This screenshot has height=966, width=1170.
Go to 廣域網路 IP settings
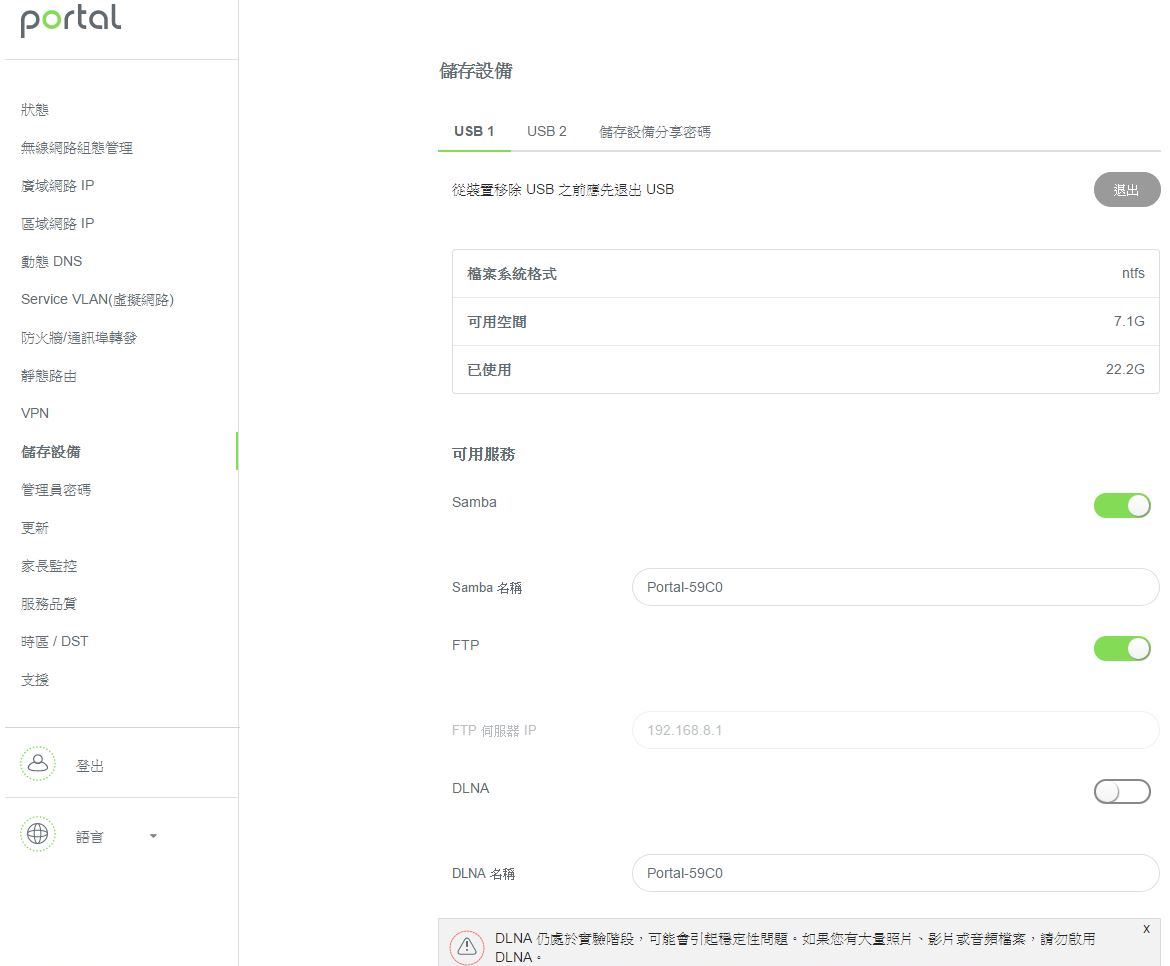(57, 186)
